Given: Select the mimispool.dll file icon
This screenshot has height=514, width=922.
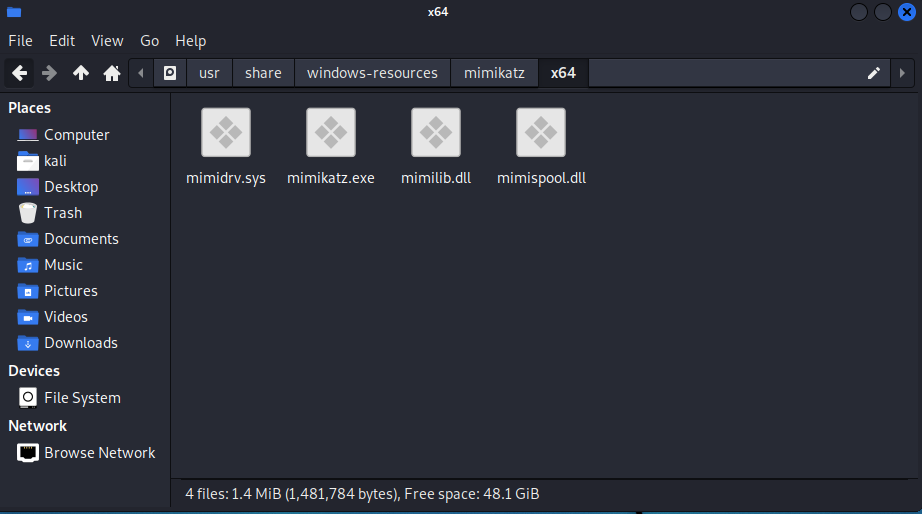Looking at the screenshot, I should [541, 132].
